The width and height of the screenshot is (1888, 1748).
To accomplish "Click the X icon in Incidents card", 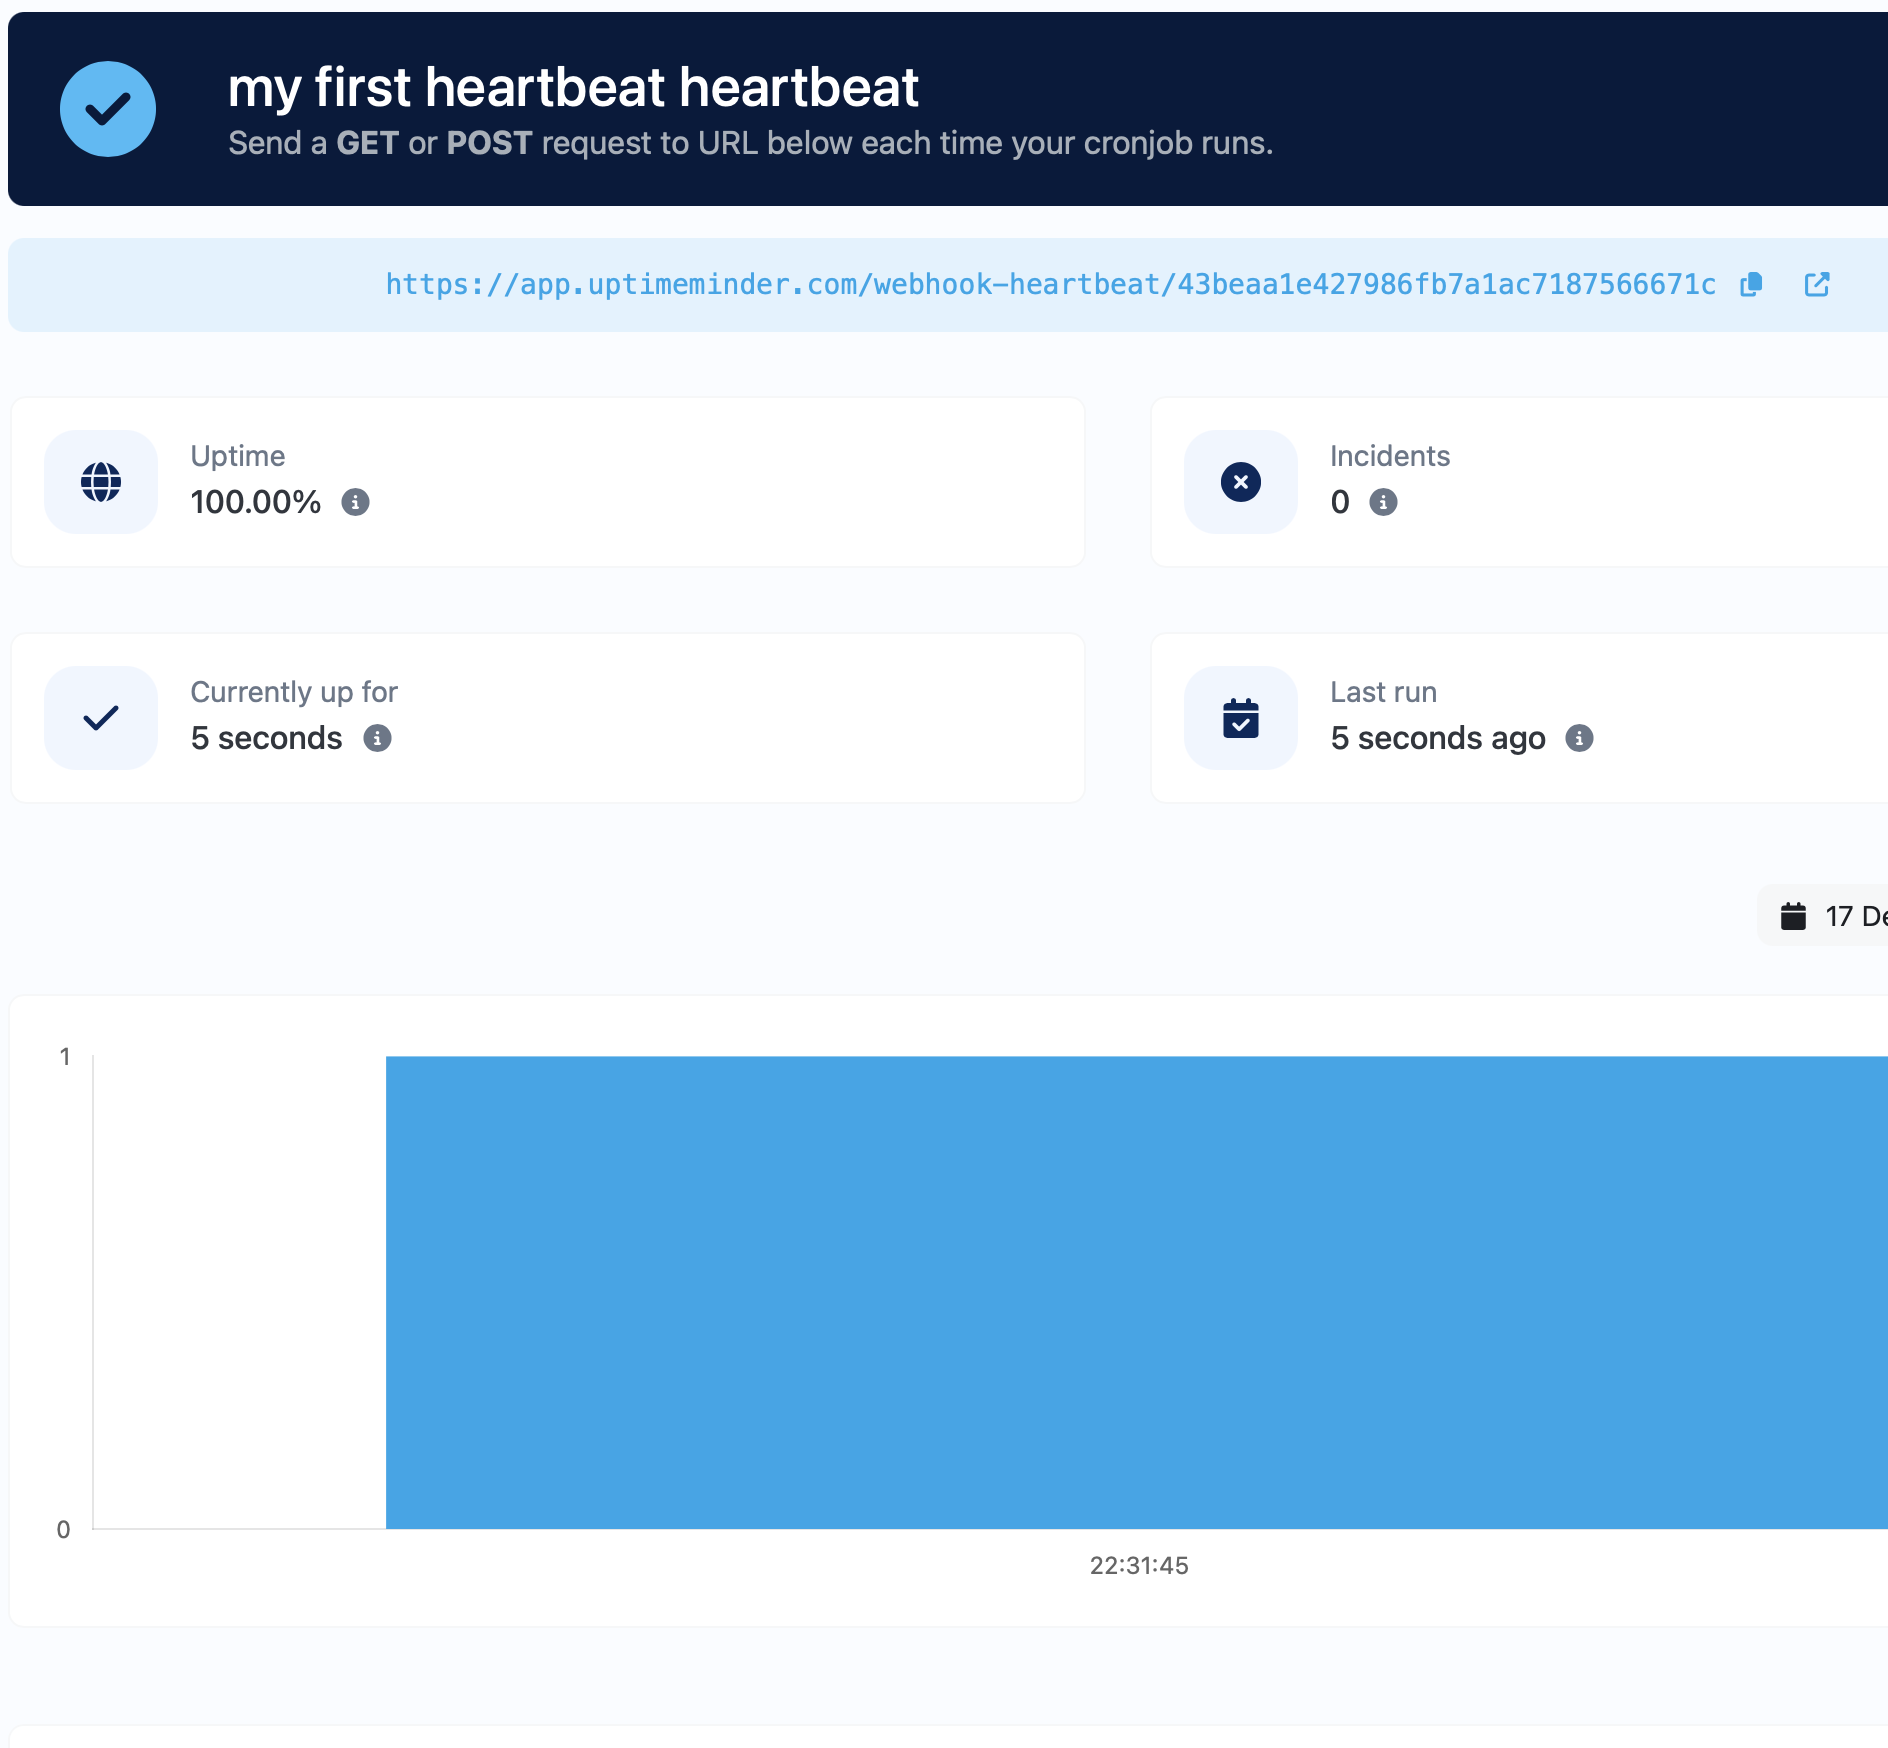I will (1241, 482).
